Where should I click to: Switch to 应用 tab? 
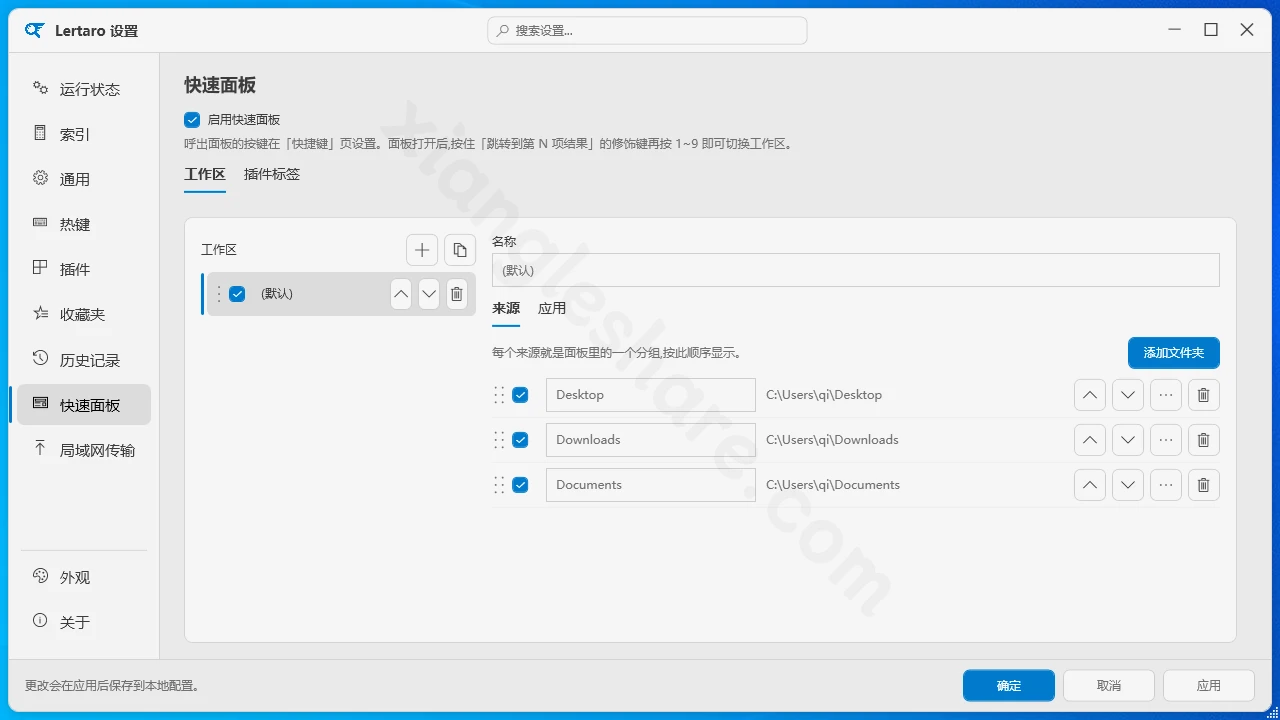tap(552, 309)
